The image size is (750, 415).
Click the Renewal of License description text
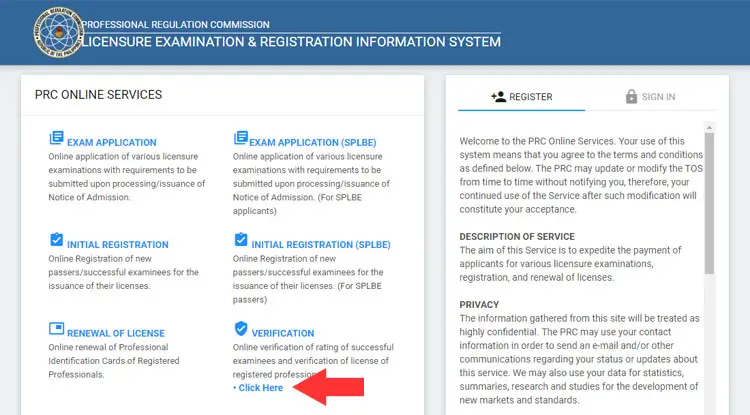[x=114, y=361]
